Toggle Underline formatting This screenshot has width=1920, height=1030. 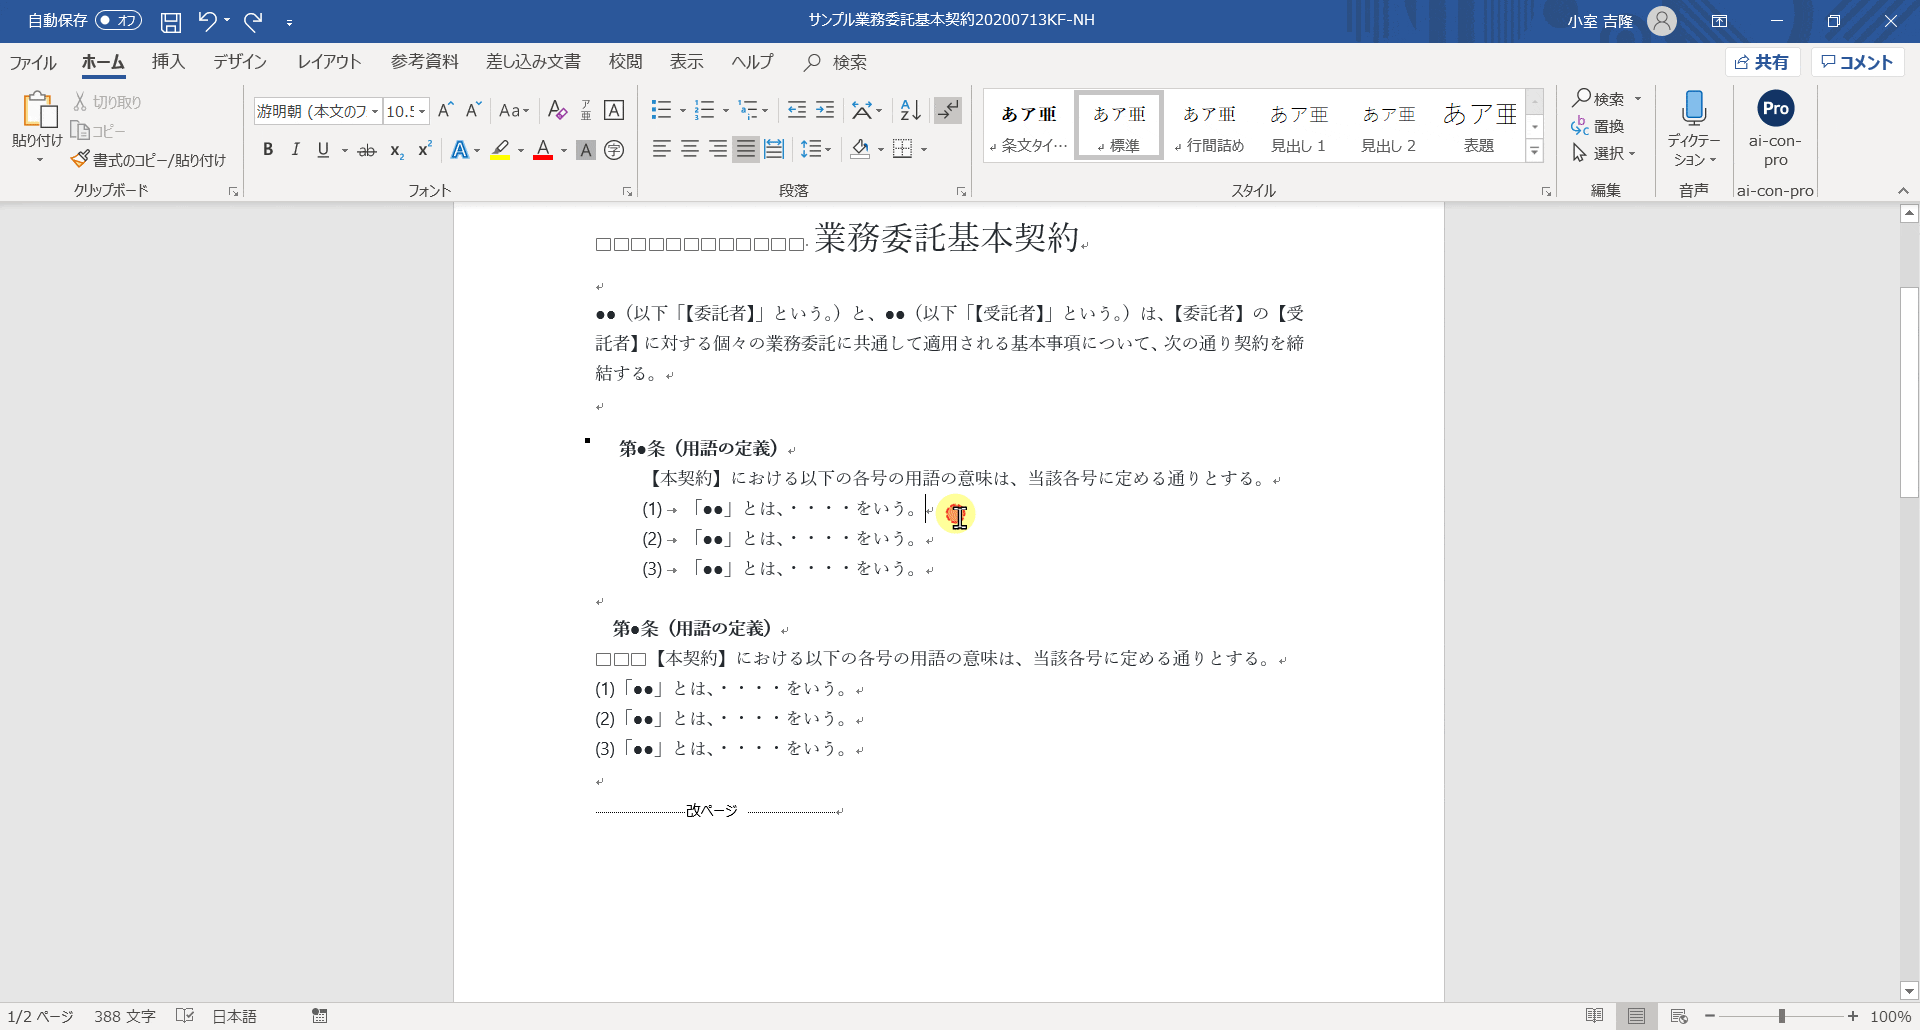323,150
